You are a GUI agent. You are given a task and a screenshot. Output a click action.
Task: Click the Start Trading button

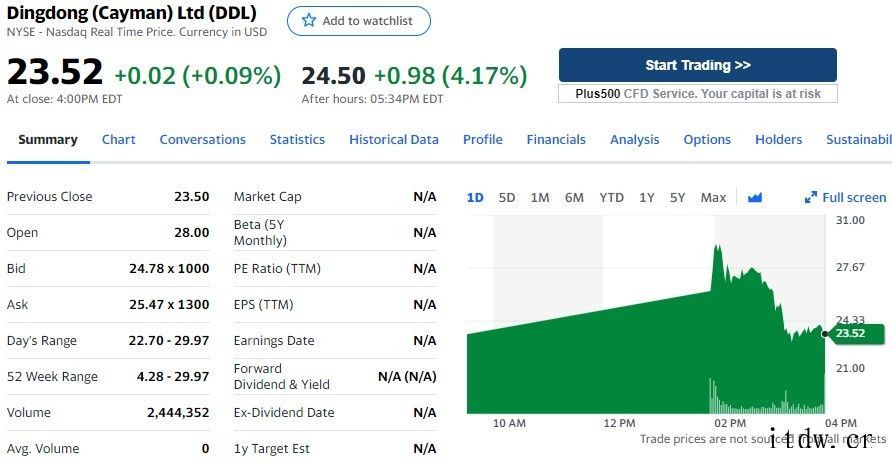[697, 65]
